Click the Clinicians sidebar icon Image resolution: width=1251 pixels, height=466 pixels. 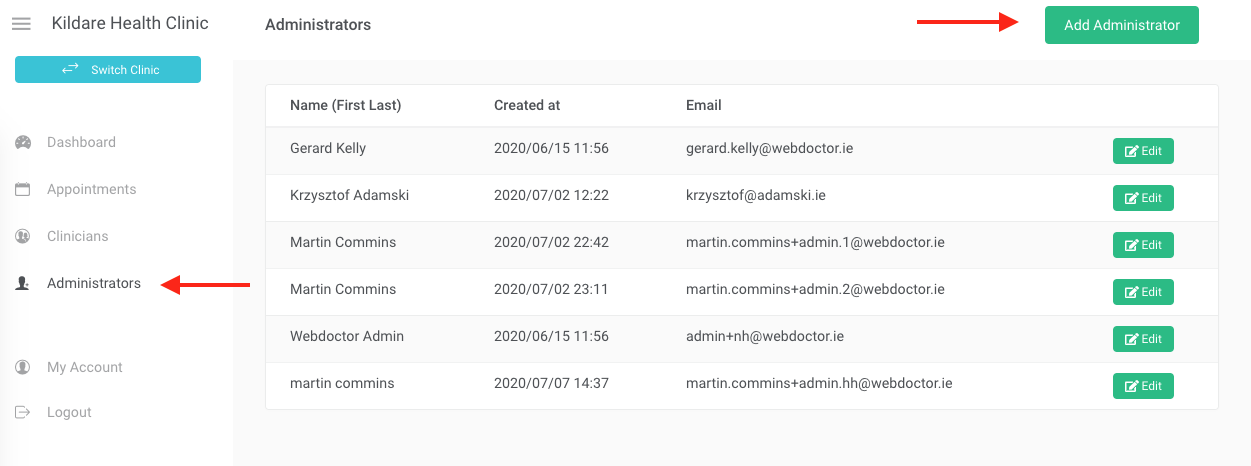[x=22, y=236]
